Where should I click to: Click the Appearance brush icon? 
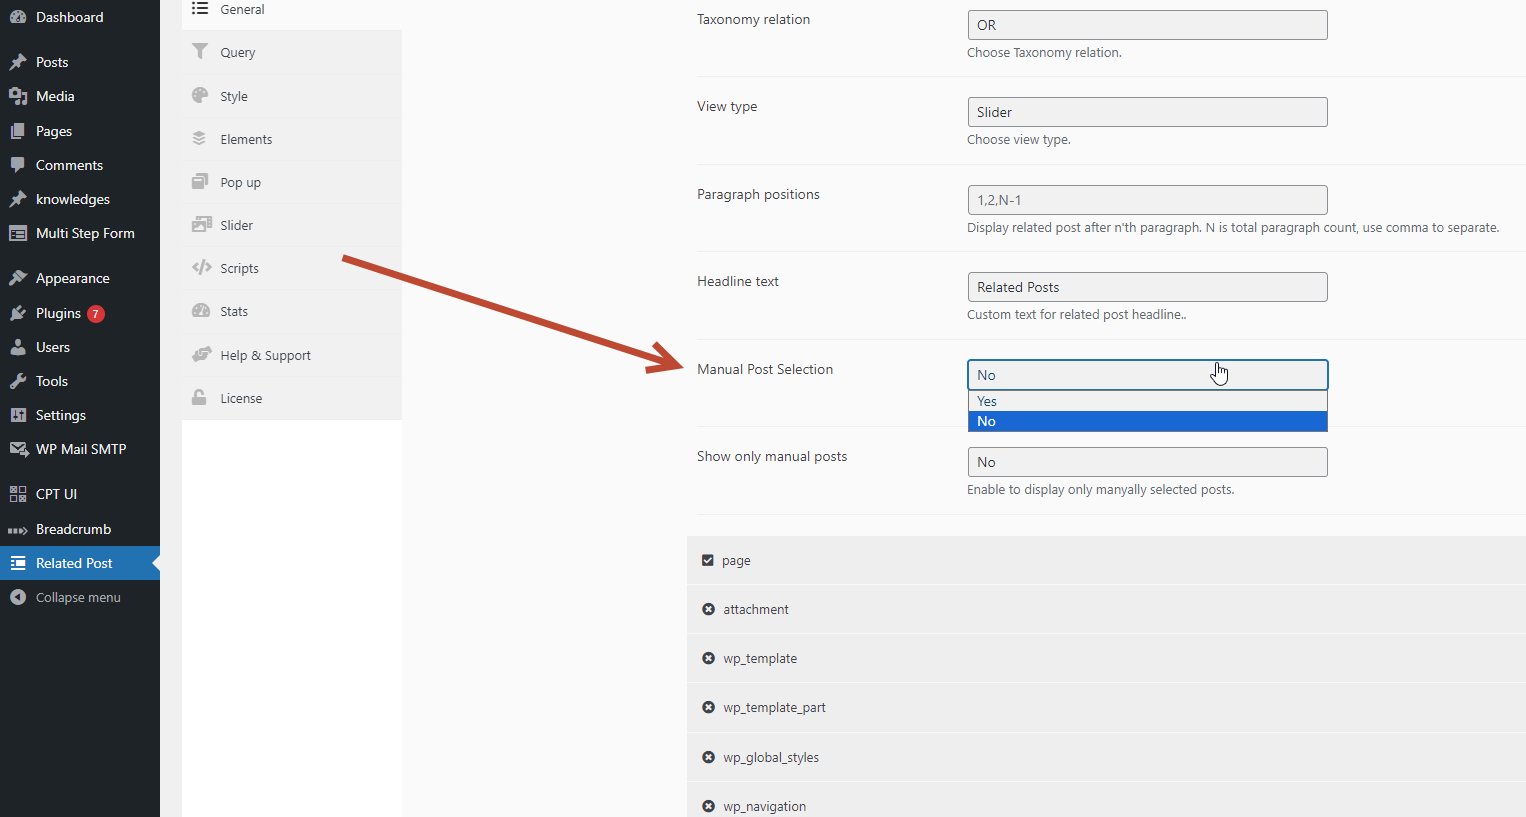click(x=18, y=278)
